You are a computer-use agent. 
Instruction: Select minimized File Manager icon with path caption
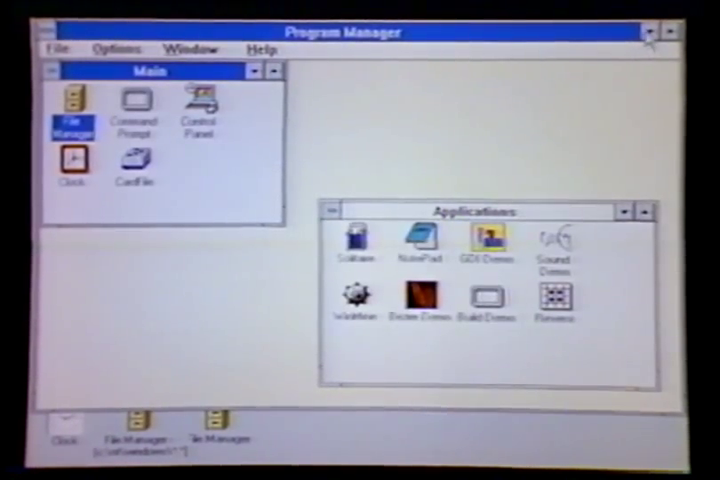point(138,420)
